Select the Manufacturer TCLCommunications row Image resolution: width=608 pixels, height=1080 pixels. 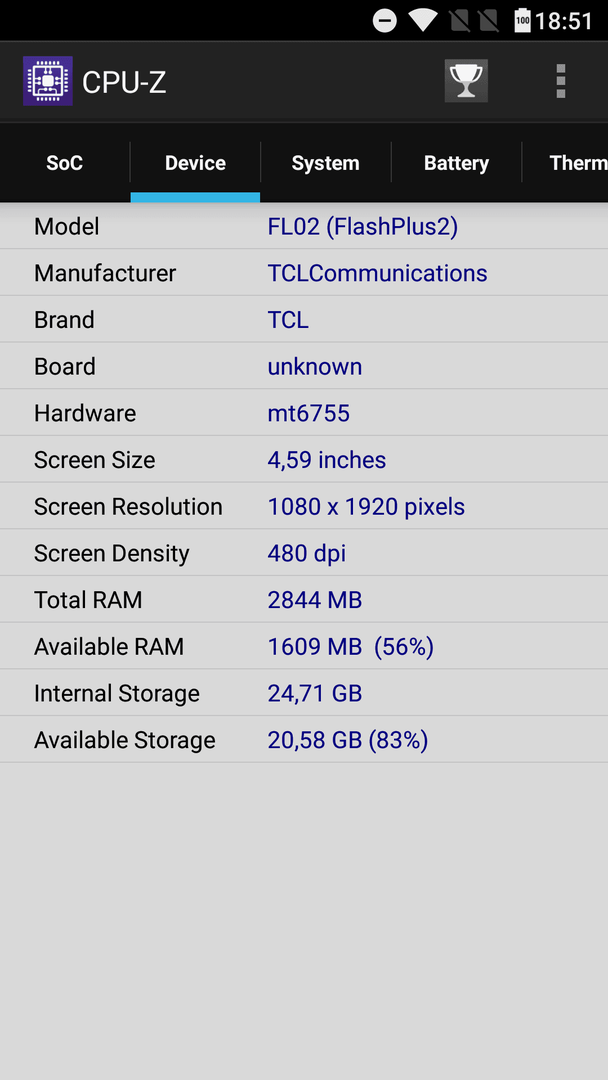pos(304,273)
